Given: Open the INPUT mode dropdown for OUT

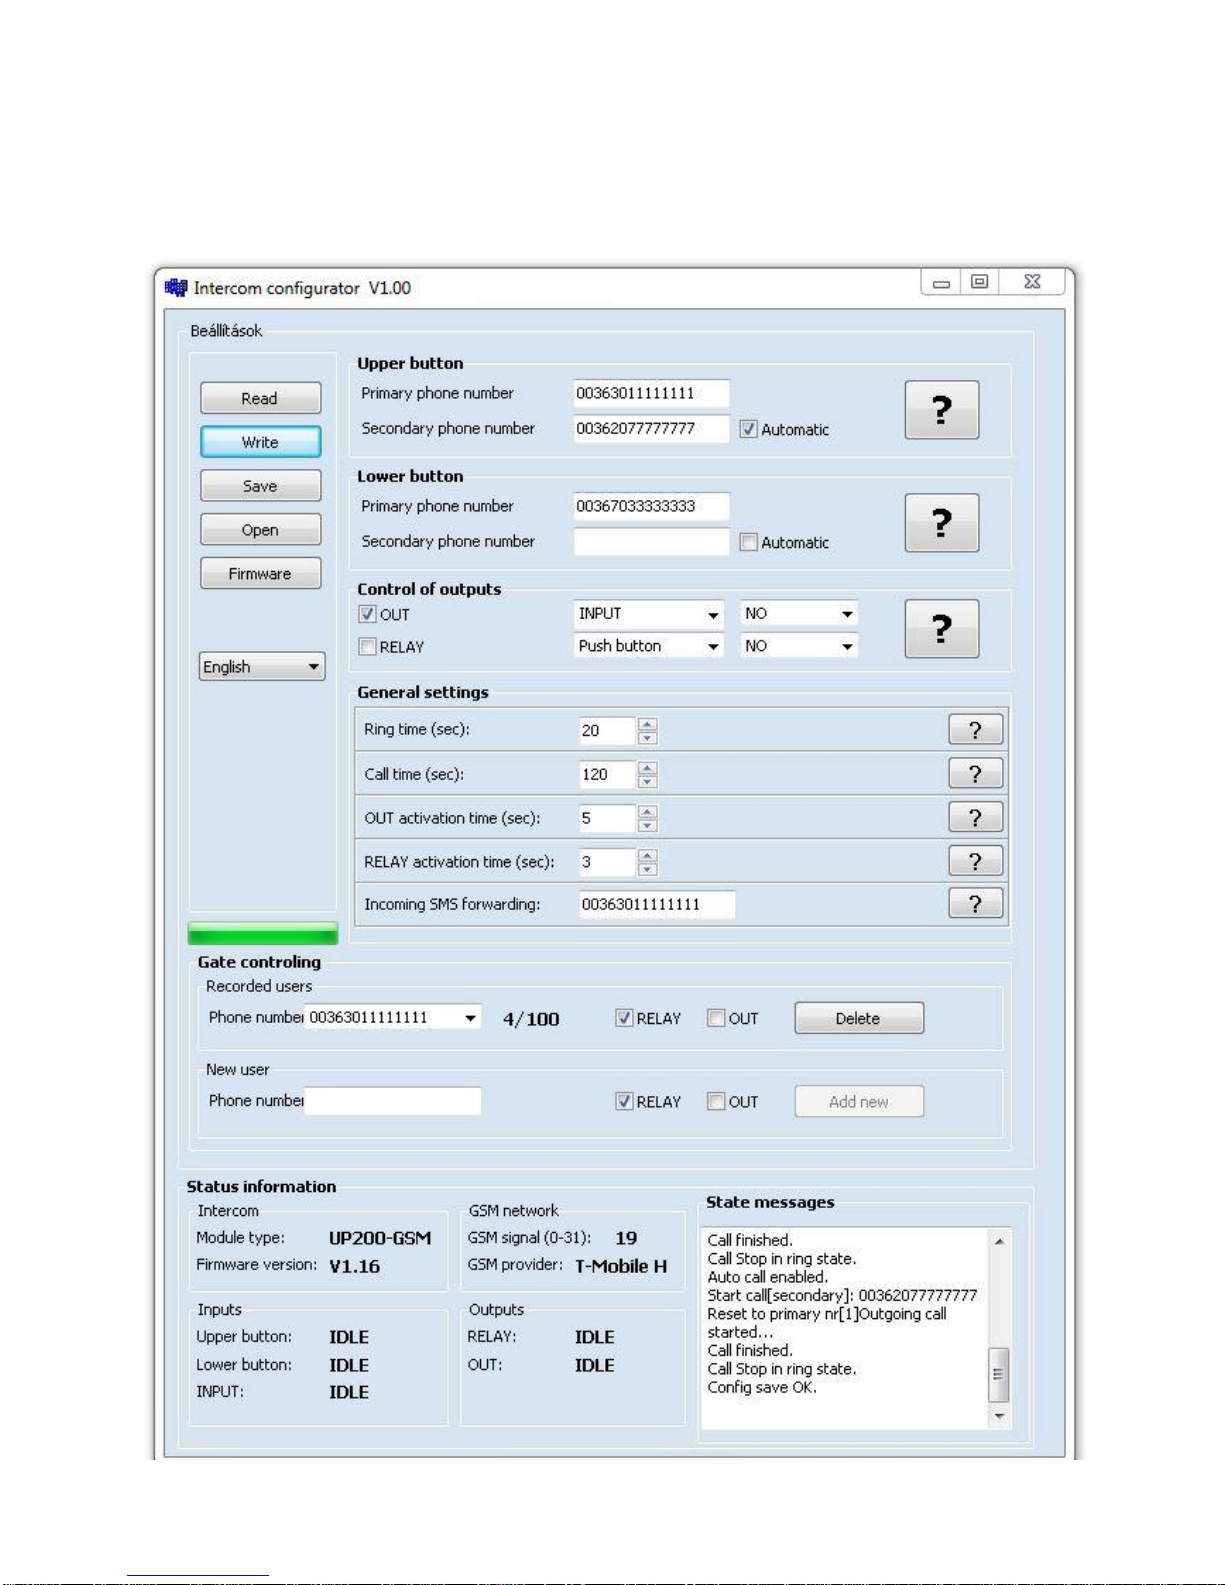Looking at the screenshot, I should pyautogui.click(x=649, y=614).
